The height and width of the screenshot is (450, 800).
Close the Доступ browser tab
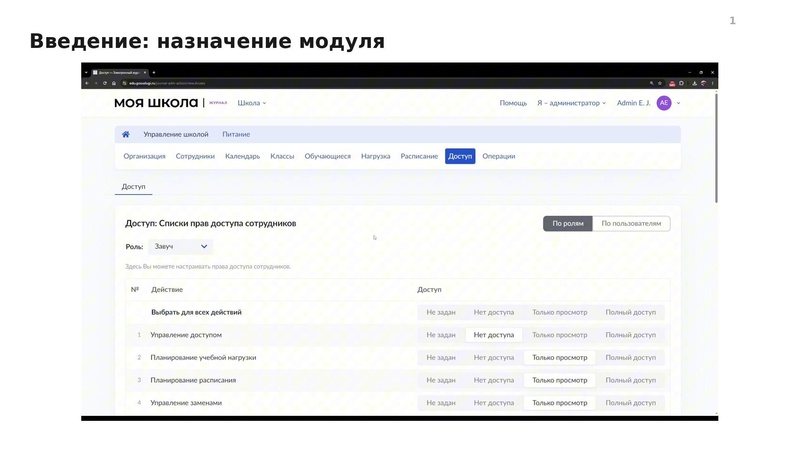click(145, 72)
